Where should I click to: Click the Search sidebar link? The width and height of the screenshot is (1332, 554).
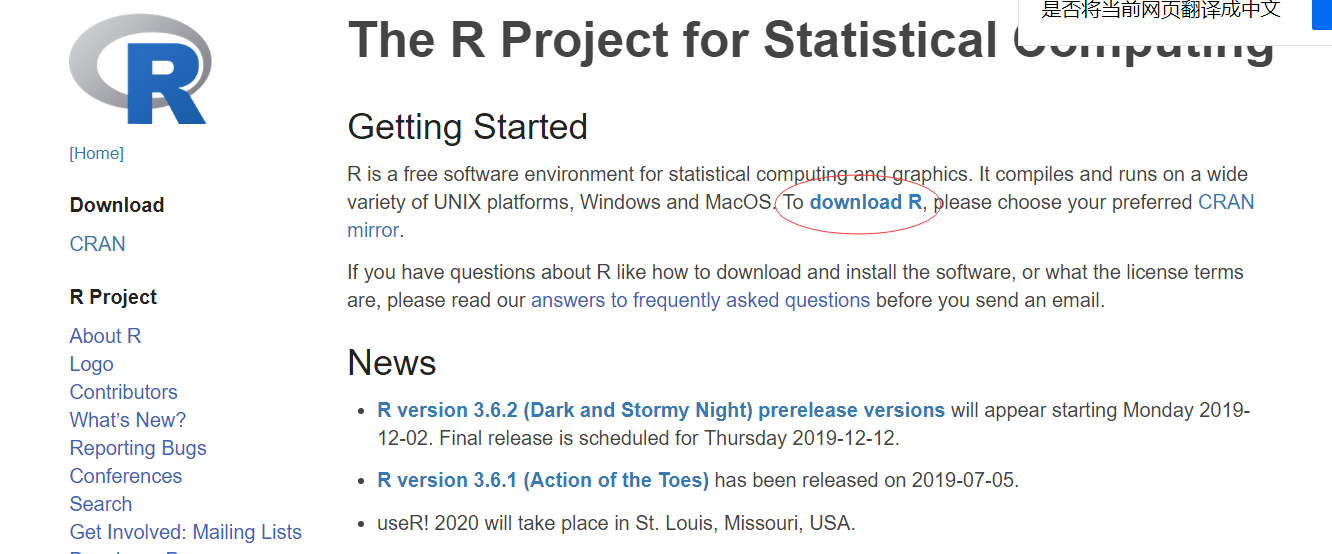click(x=100, y=504)
